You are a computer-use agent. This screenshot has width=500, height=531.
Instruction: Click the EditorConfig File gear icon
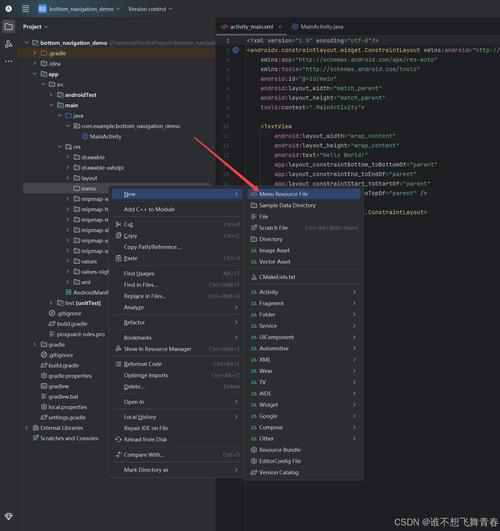[x=254, y=461]
